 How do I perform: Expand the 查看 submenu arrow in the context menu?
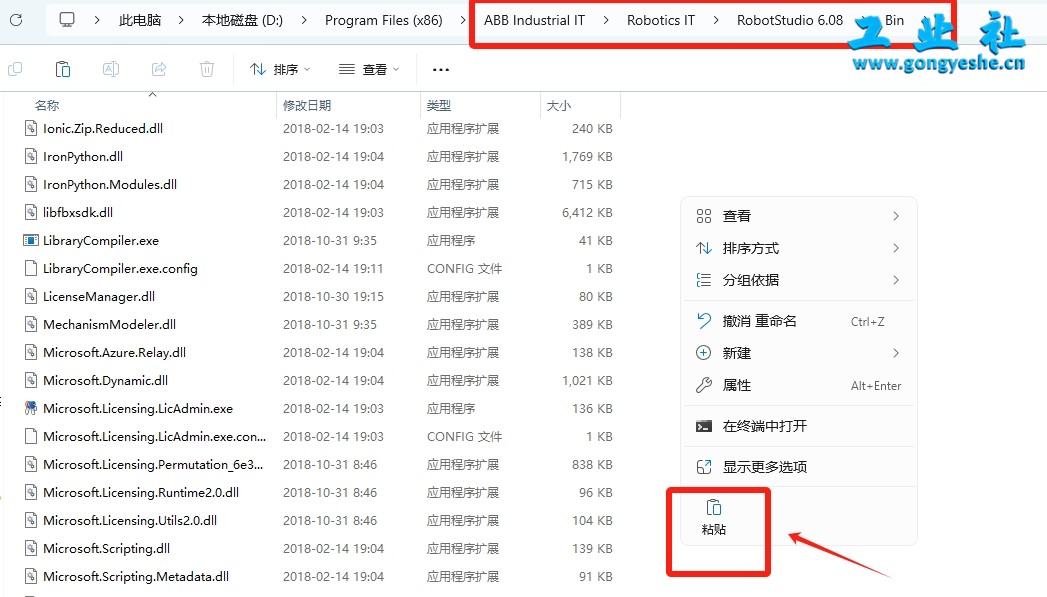[896, 216]
